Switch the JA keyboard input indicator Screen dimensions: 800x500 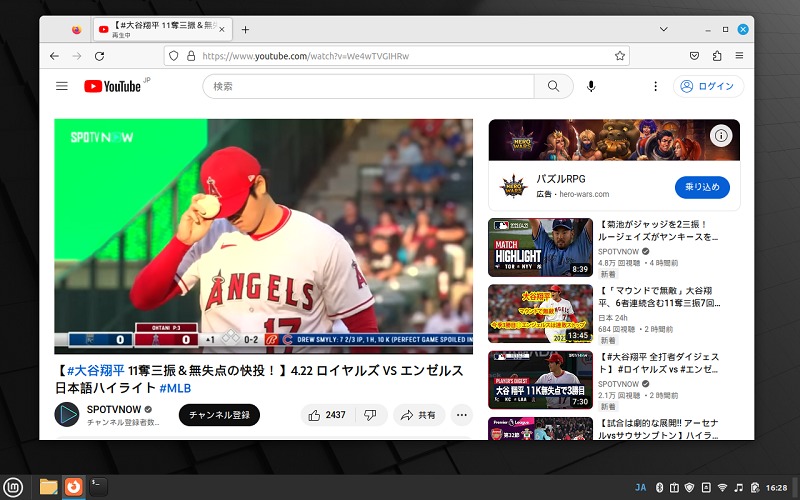click(640, 488)
